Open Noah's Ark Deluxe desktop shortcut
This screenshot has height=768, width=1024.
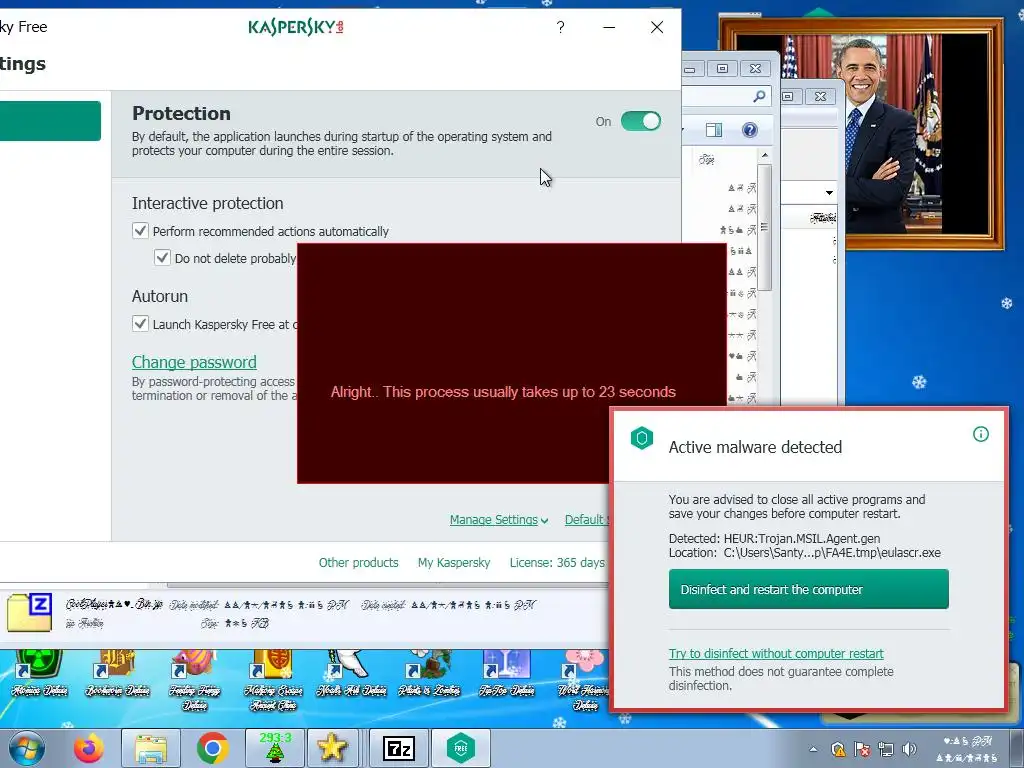point(351,675)
